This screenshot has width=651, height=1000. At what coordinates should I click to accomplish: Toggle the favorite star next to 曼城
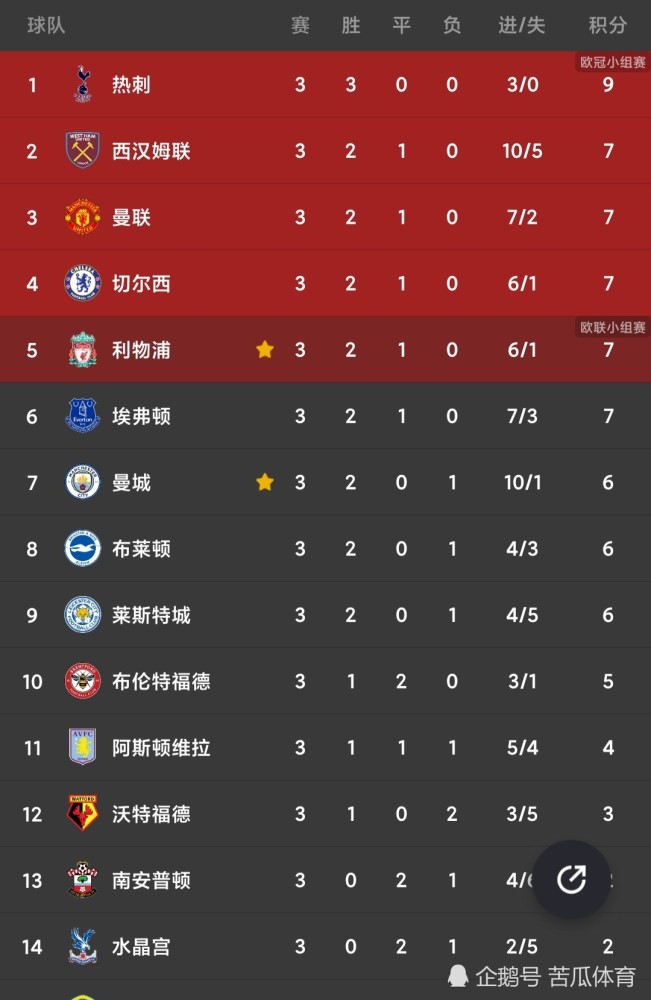point(265,482)
